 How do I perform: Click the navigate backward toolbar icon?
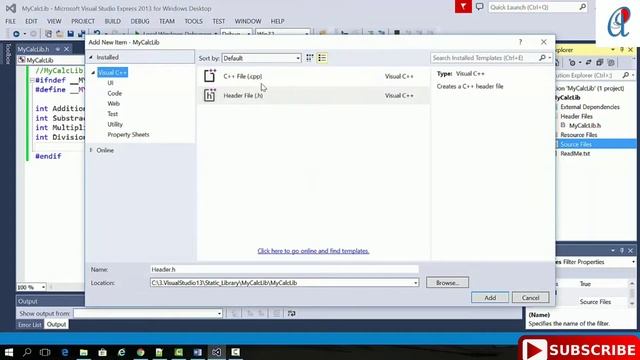click(16, 34)
